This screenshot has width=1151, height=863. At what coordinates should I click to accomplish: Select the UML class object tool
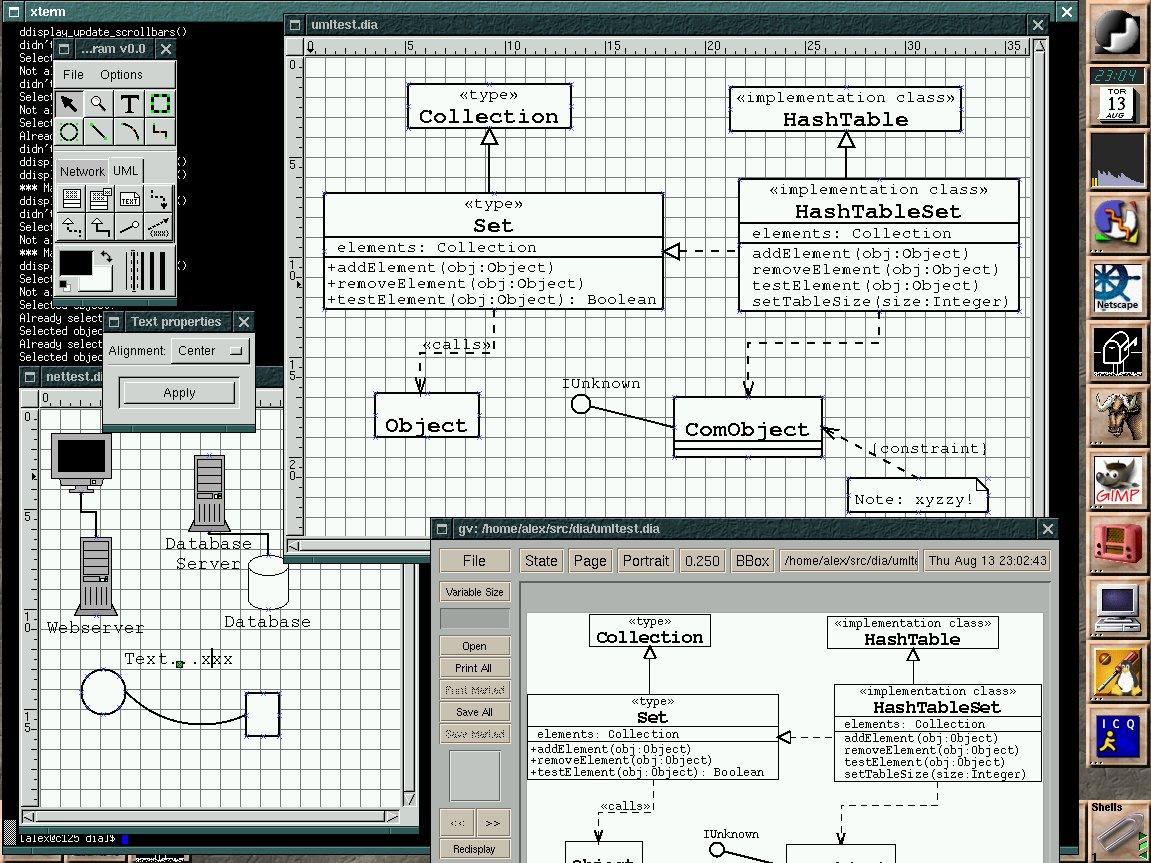click(x=70, y=198)
